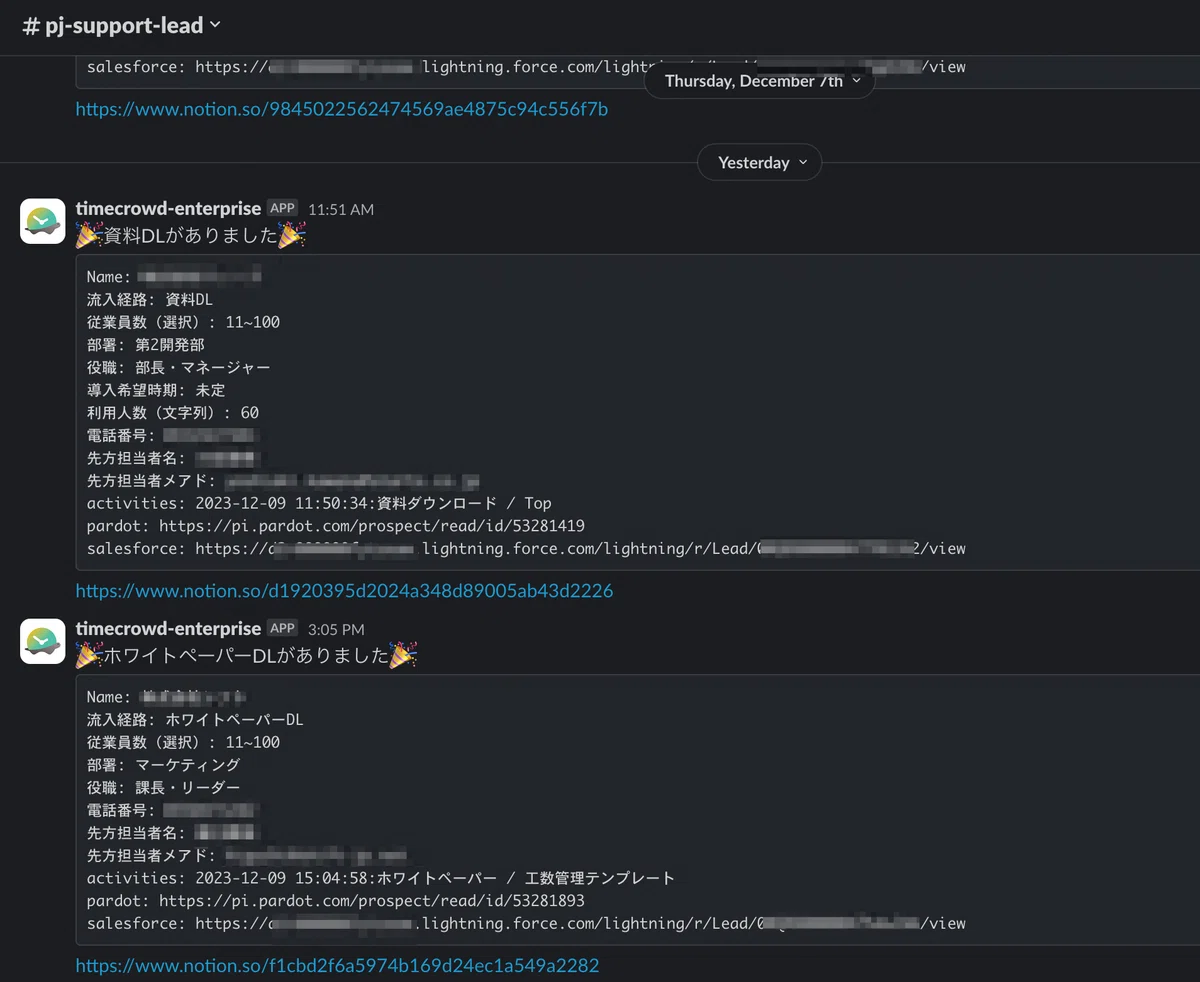This screenshot has height=982, width=1200.
Task: Open Notion link ending c556f7b
Action: tap(342, 109)
